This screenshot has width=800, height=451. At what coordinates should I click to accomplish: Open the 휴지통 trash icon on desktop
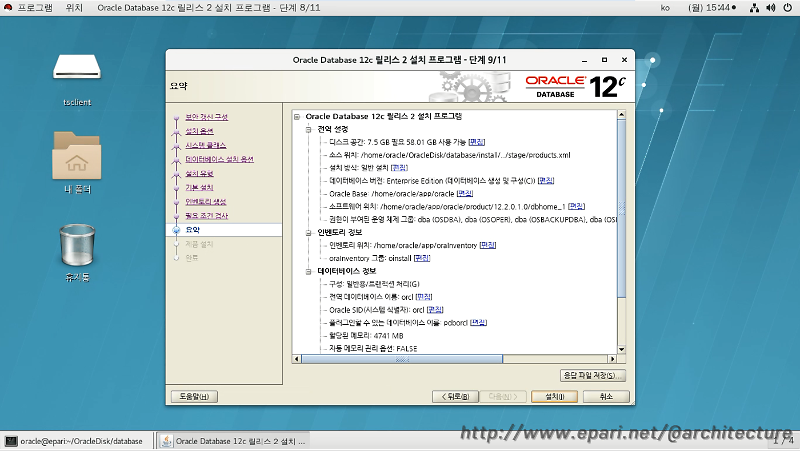(77, 245)
